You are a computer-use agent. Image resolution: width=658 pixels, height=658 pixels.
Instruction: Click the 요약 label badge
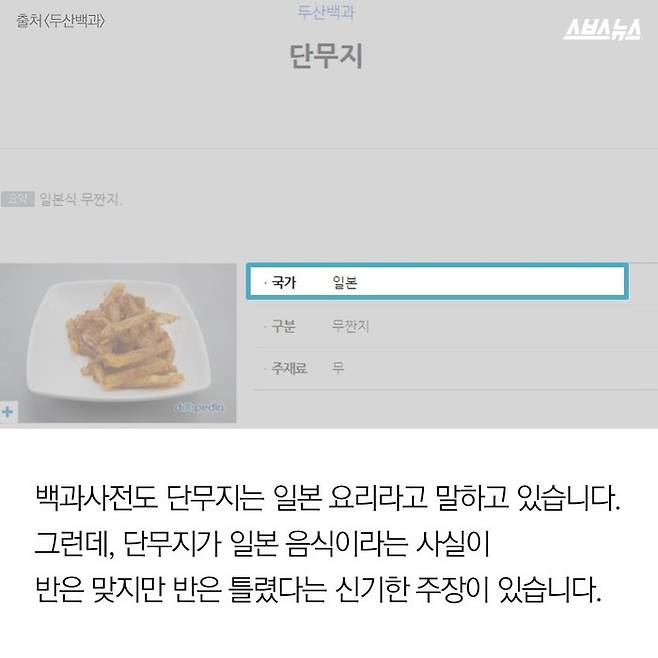pos(18,198)
